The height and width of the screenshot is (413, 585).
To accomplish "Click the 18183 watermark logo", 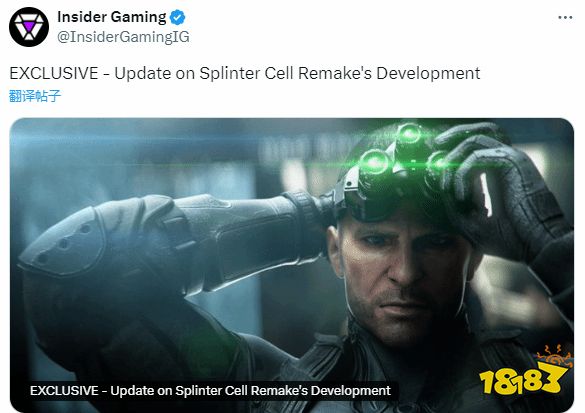I will [524, 371].
